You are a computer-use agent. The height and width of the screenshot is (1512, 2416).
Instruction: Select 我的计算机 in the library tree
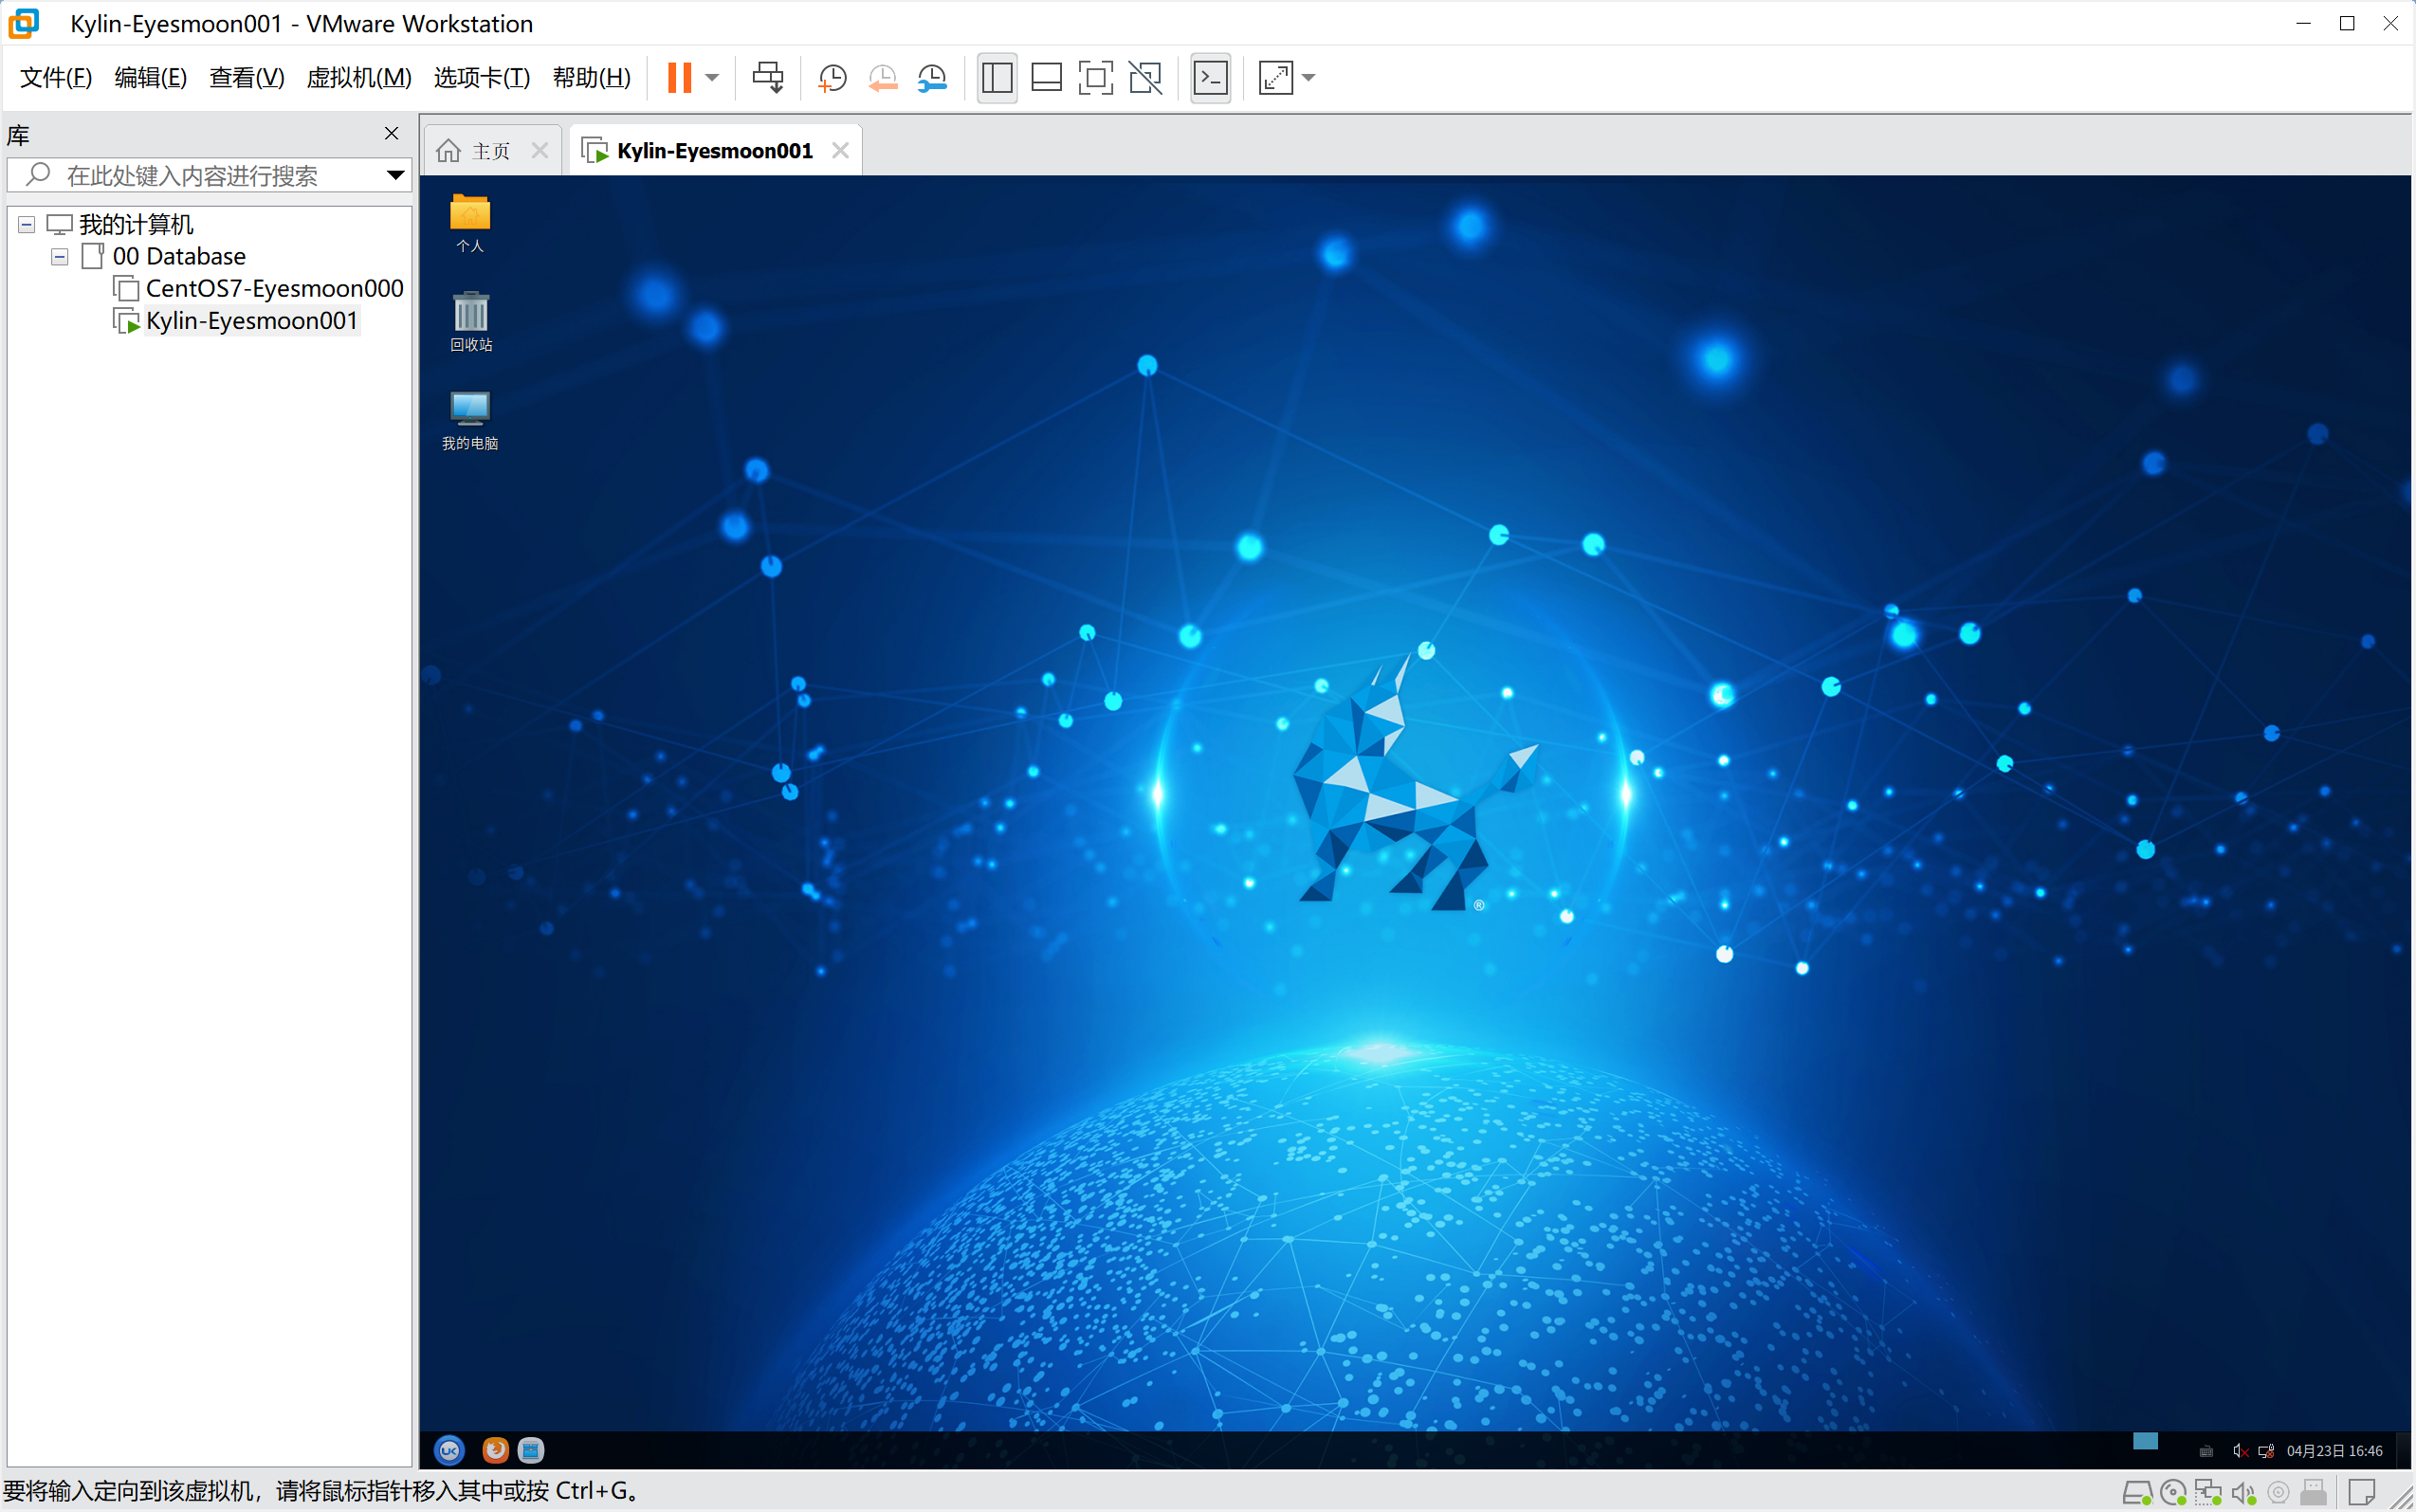[136, 224]
